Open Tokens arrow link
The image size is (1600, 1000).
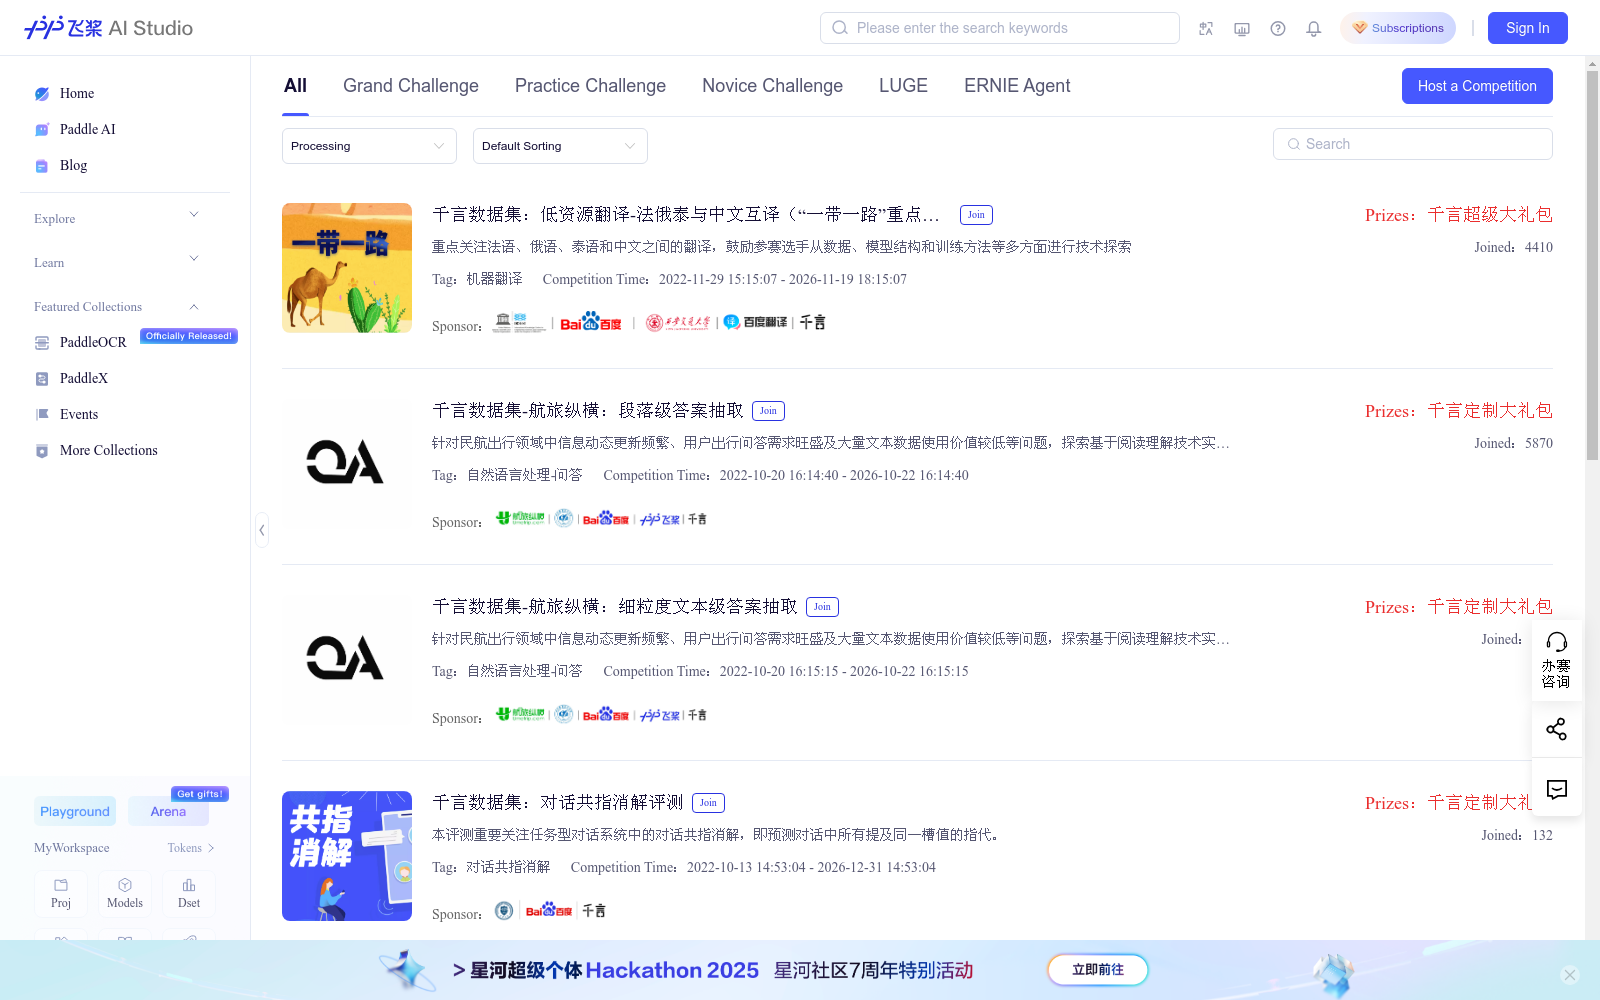coord(191,848)
